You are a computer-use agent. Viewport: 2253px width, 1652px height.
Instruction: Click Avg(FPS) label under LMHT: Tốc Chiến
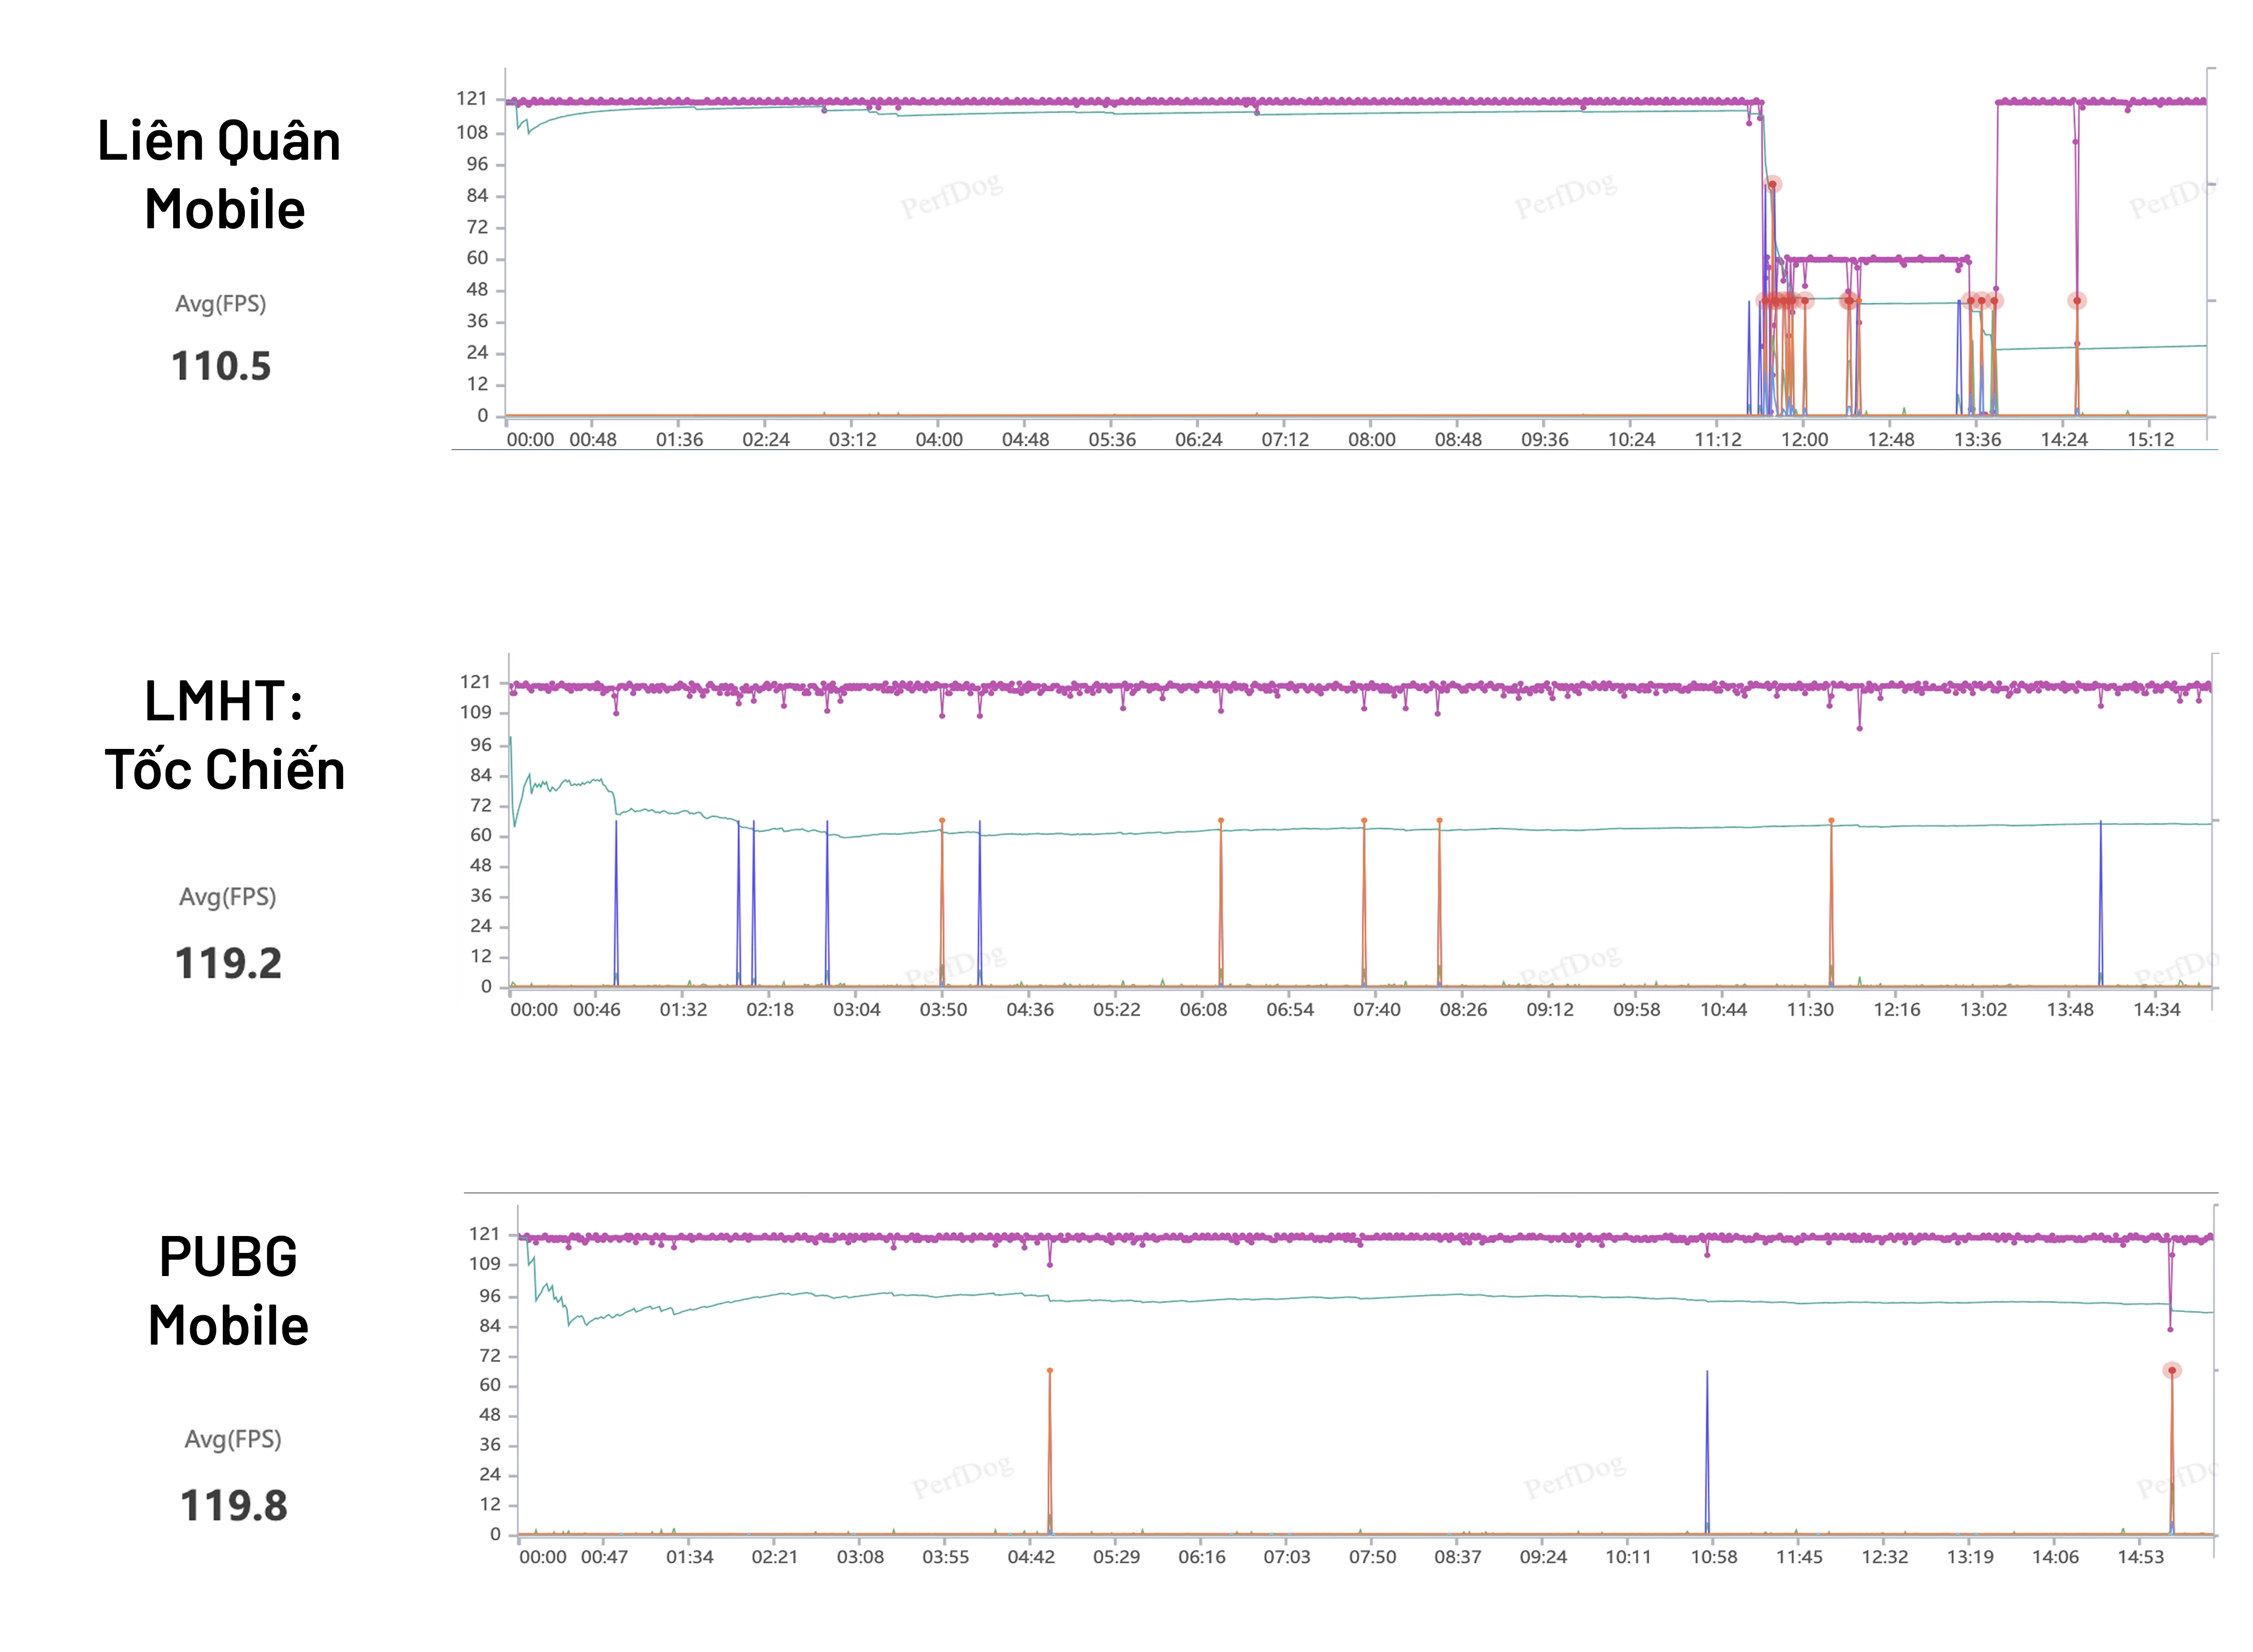pyautogui.click(x=228, y=897)
